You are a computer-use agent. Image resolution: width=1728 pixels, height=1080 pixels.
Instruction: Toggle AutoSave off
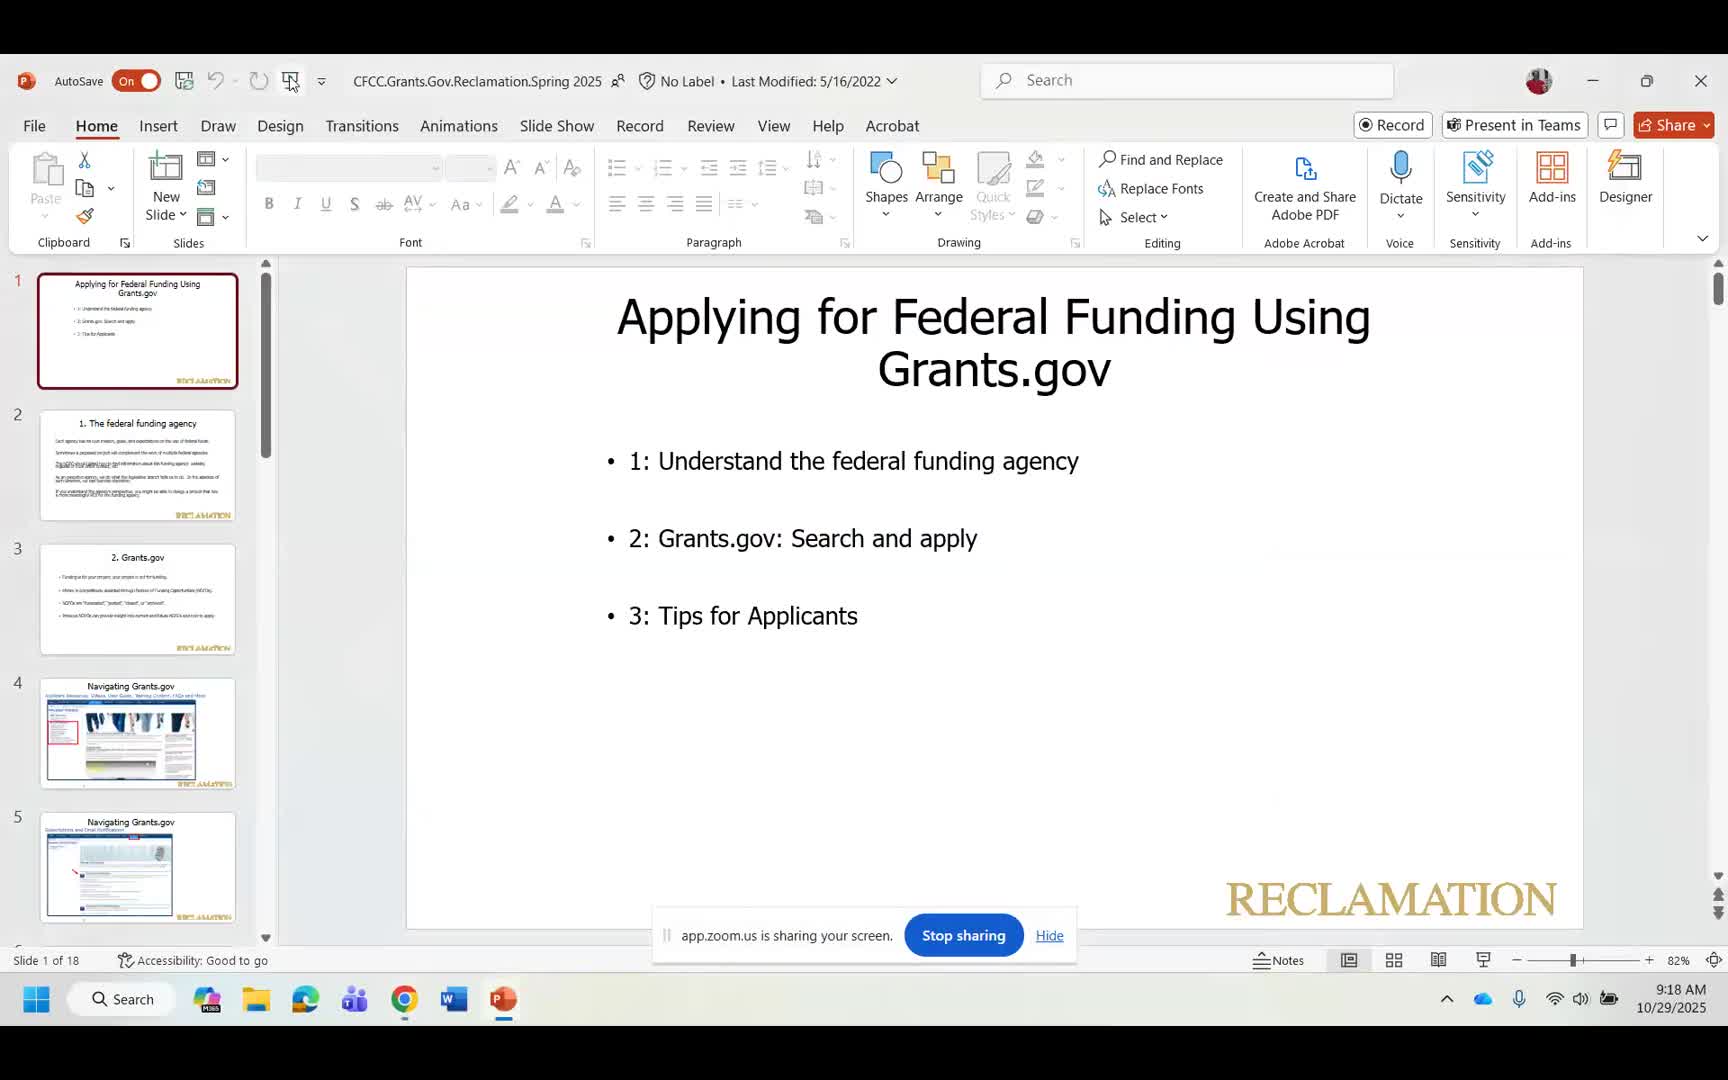coord(136,81)
